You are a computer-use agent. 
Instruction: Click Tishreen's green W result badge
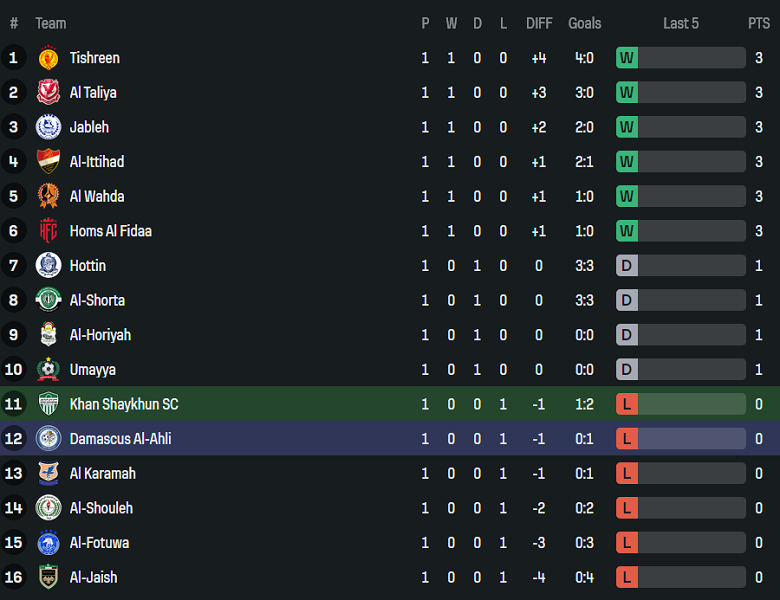coord(627,58)
